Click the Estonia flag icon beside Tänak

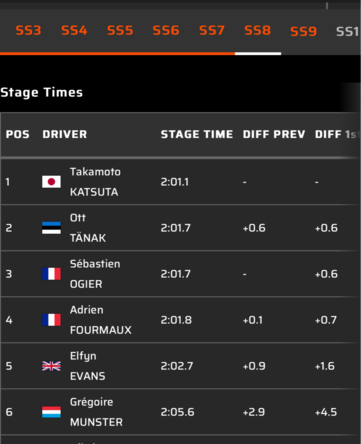coord(51,228)
